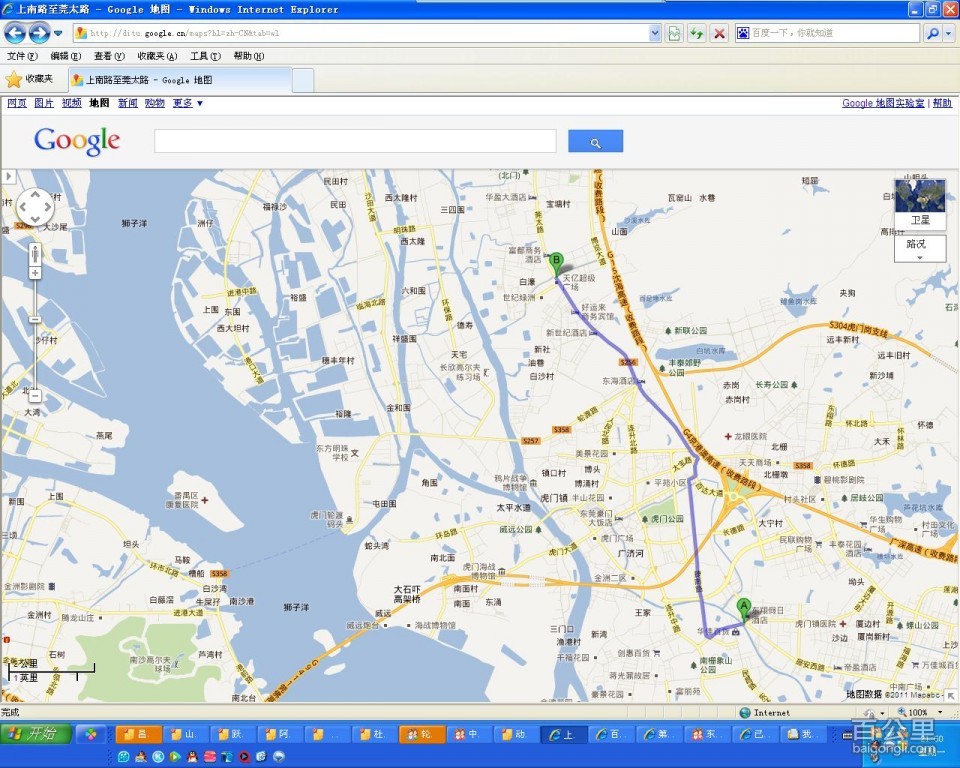Click the blue Google search button
This screenshot has height=768, width=960.
pos(595,142)
